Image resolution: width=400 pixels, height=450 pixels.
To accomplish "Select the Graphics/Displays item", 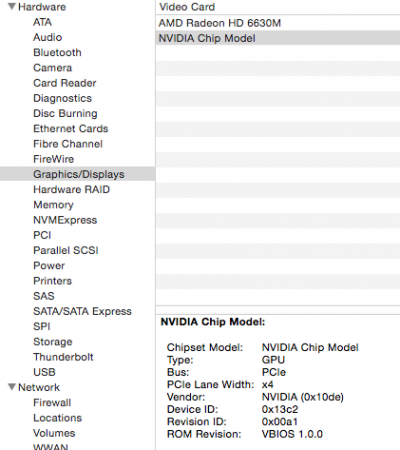I will (77, 174).
